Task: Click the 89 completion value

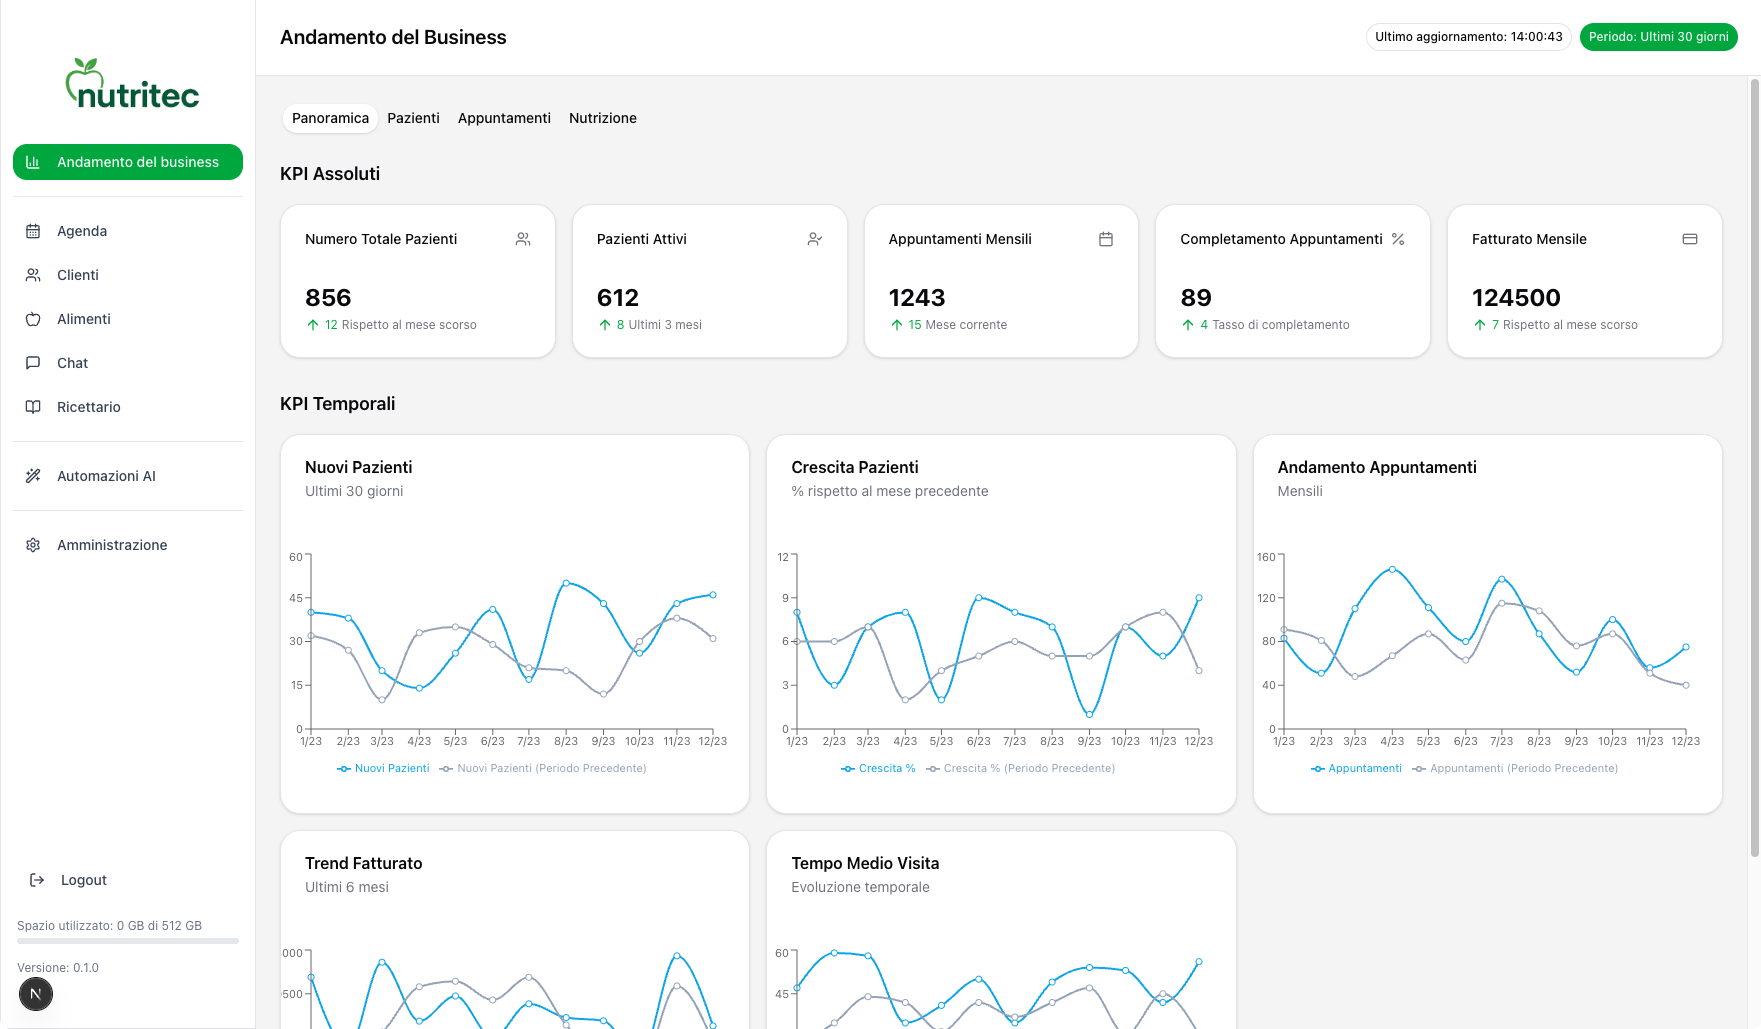Action: click(x=1196, y=298)
